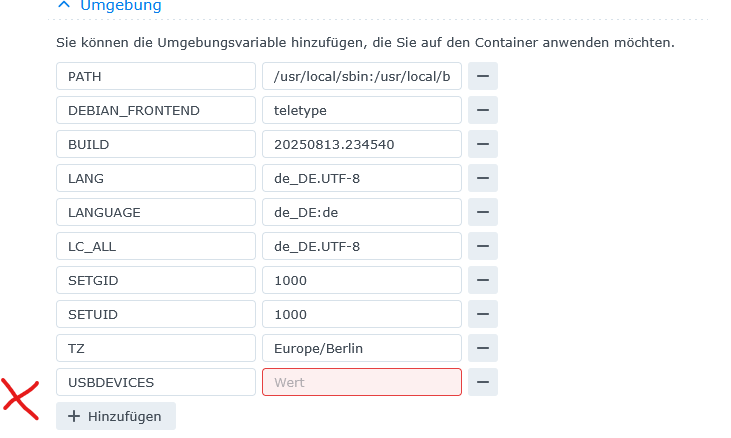Click the teletype value field
The height and width of the screenshot is (438, 731).
point(361,110)
